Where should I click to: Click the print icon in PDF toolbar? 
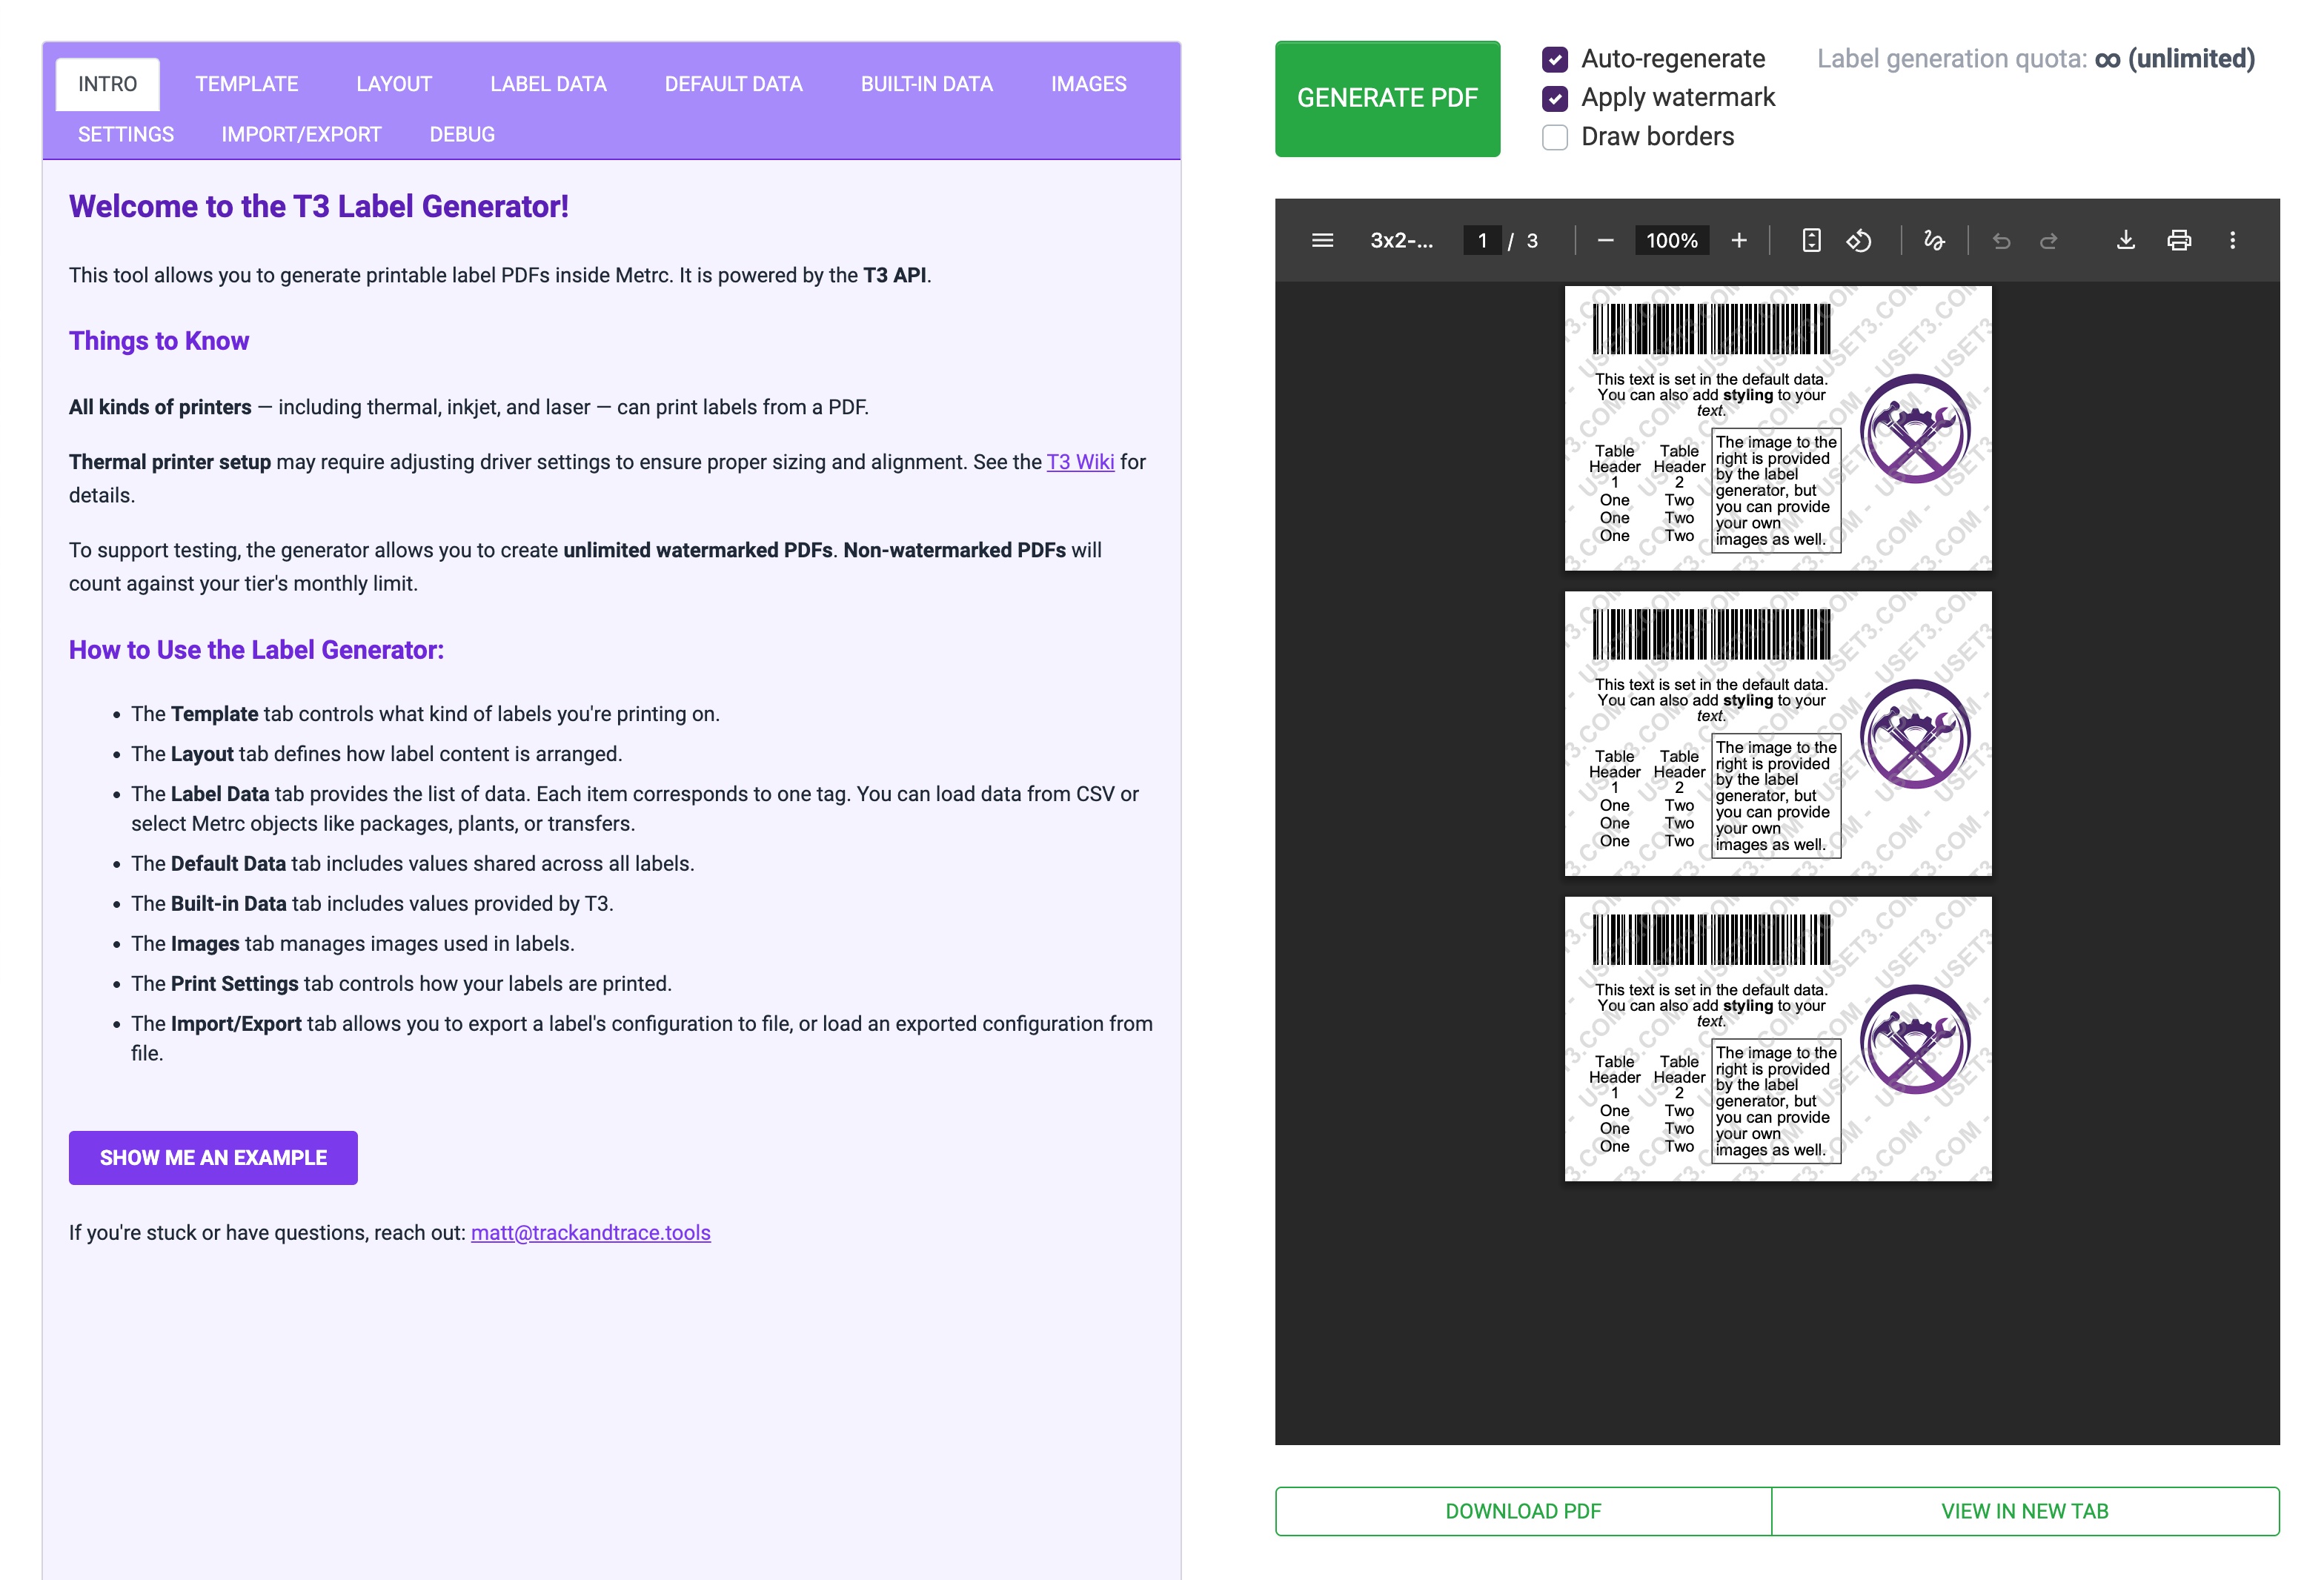pos(2179,240)
